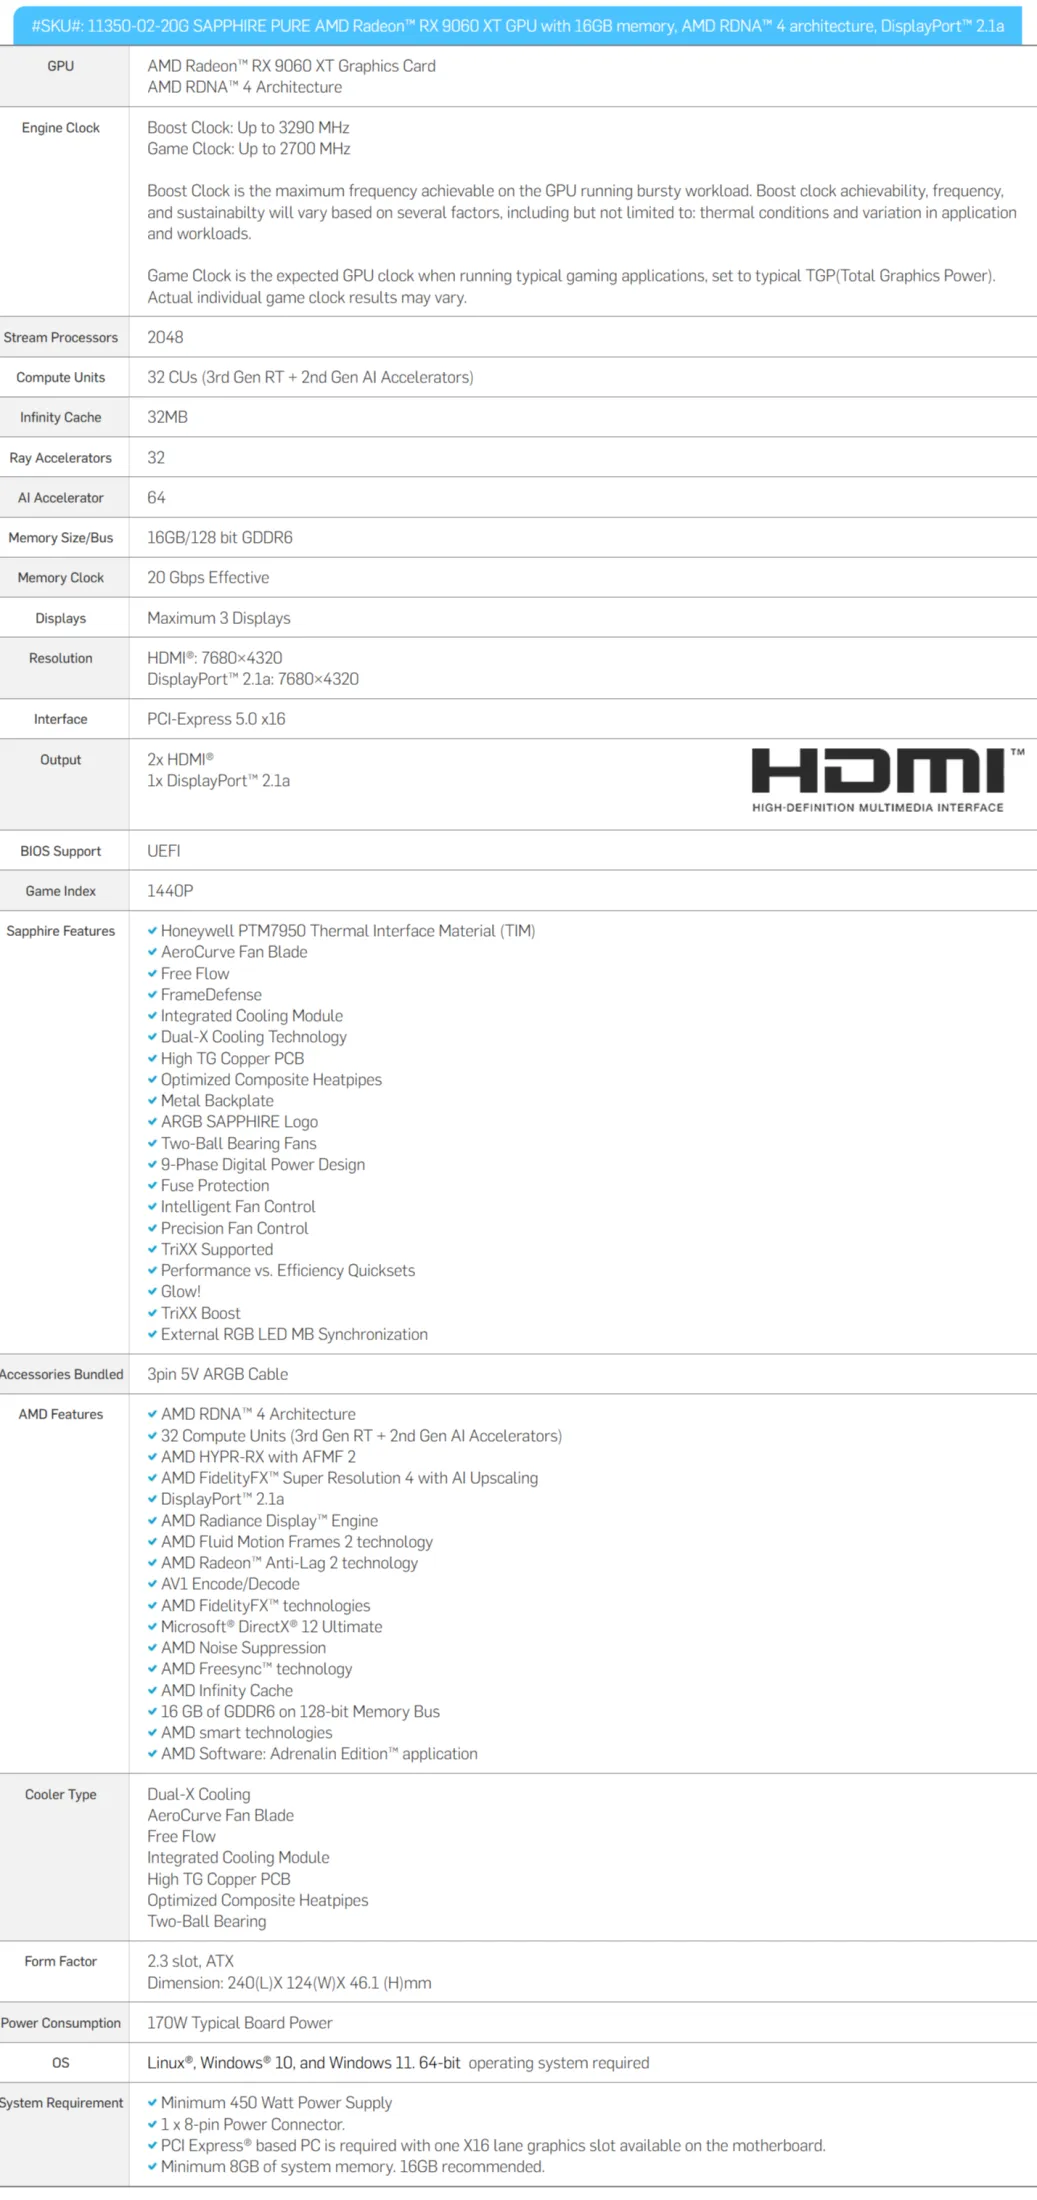Click the "Glow!" feature

181,1292
